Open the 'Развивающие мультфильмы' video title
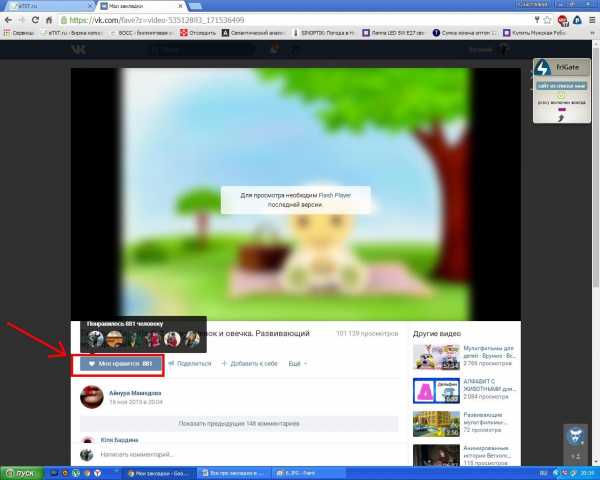Viewport: 600px width, 480px height. pos(486,418)
